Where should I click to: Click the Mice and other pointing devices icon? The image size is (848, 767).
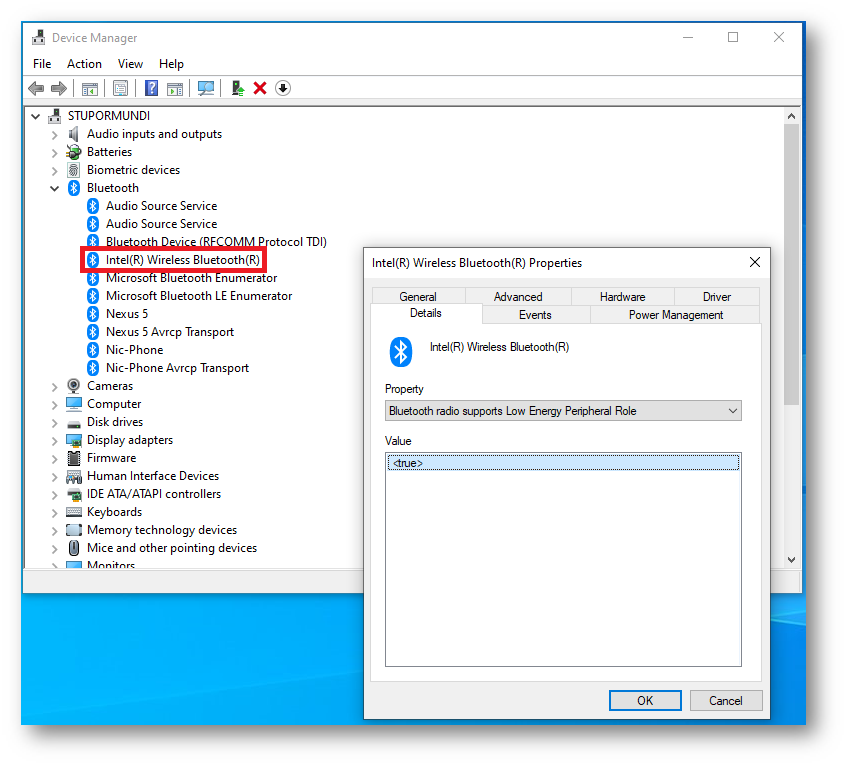click(74, 548)
